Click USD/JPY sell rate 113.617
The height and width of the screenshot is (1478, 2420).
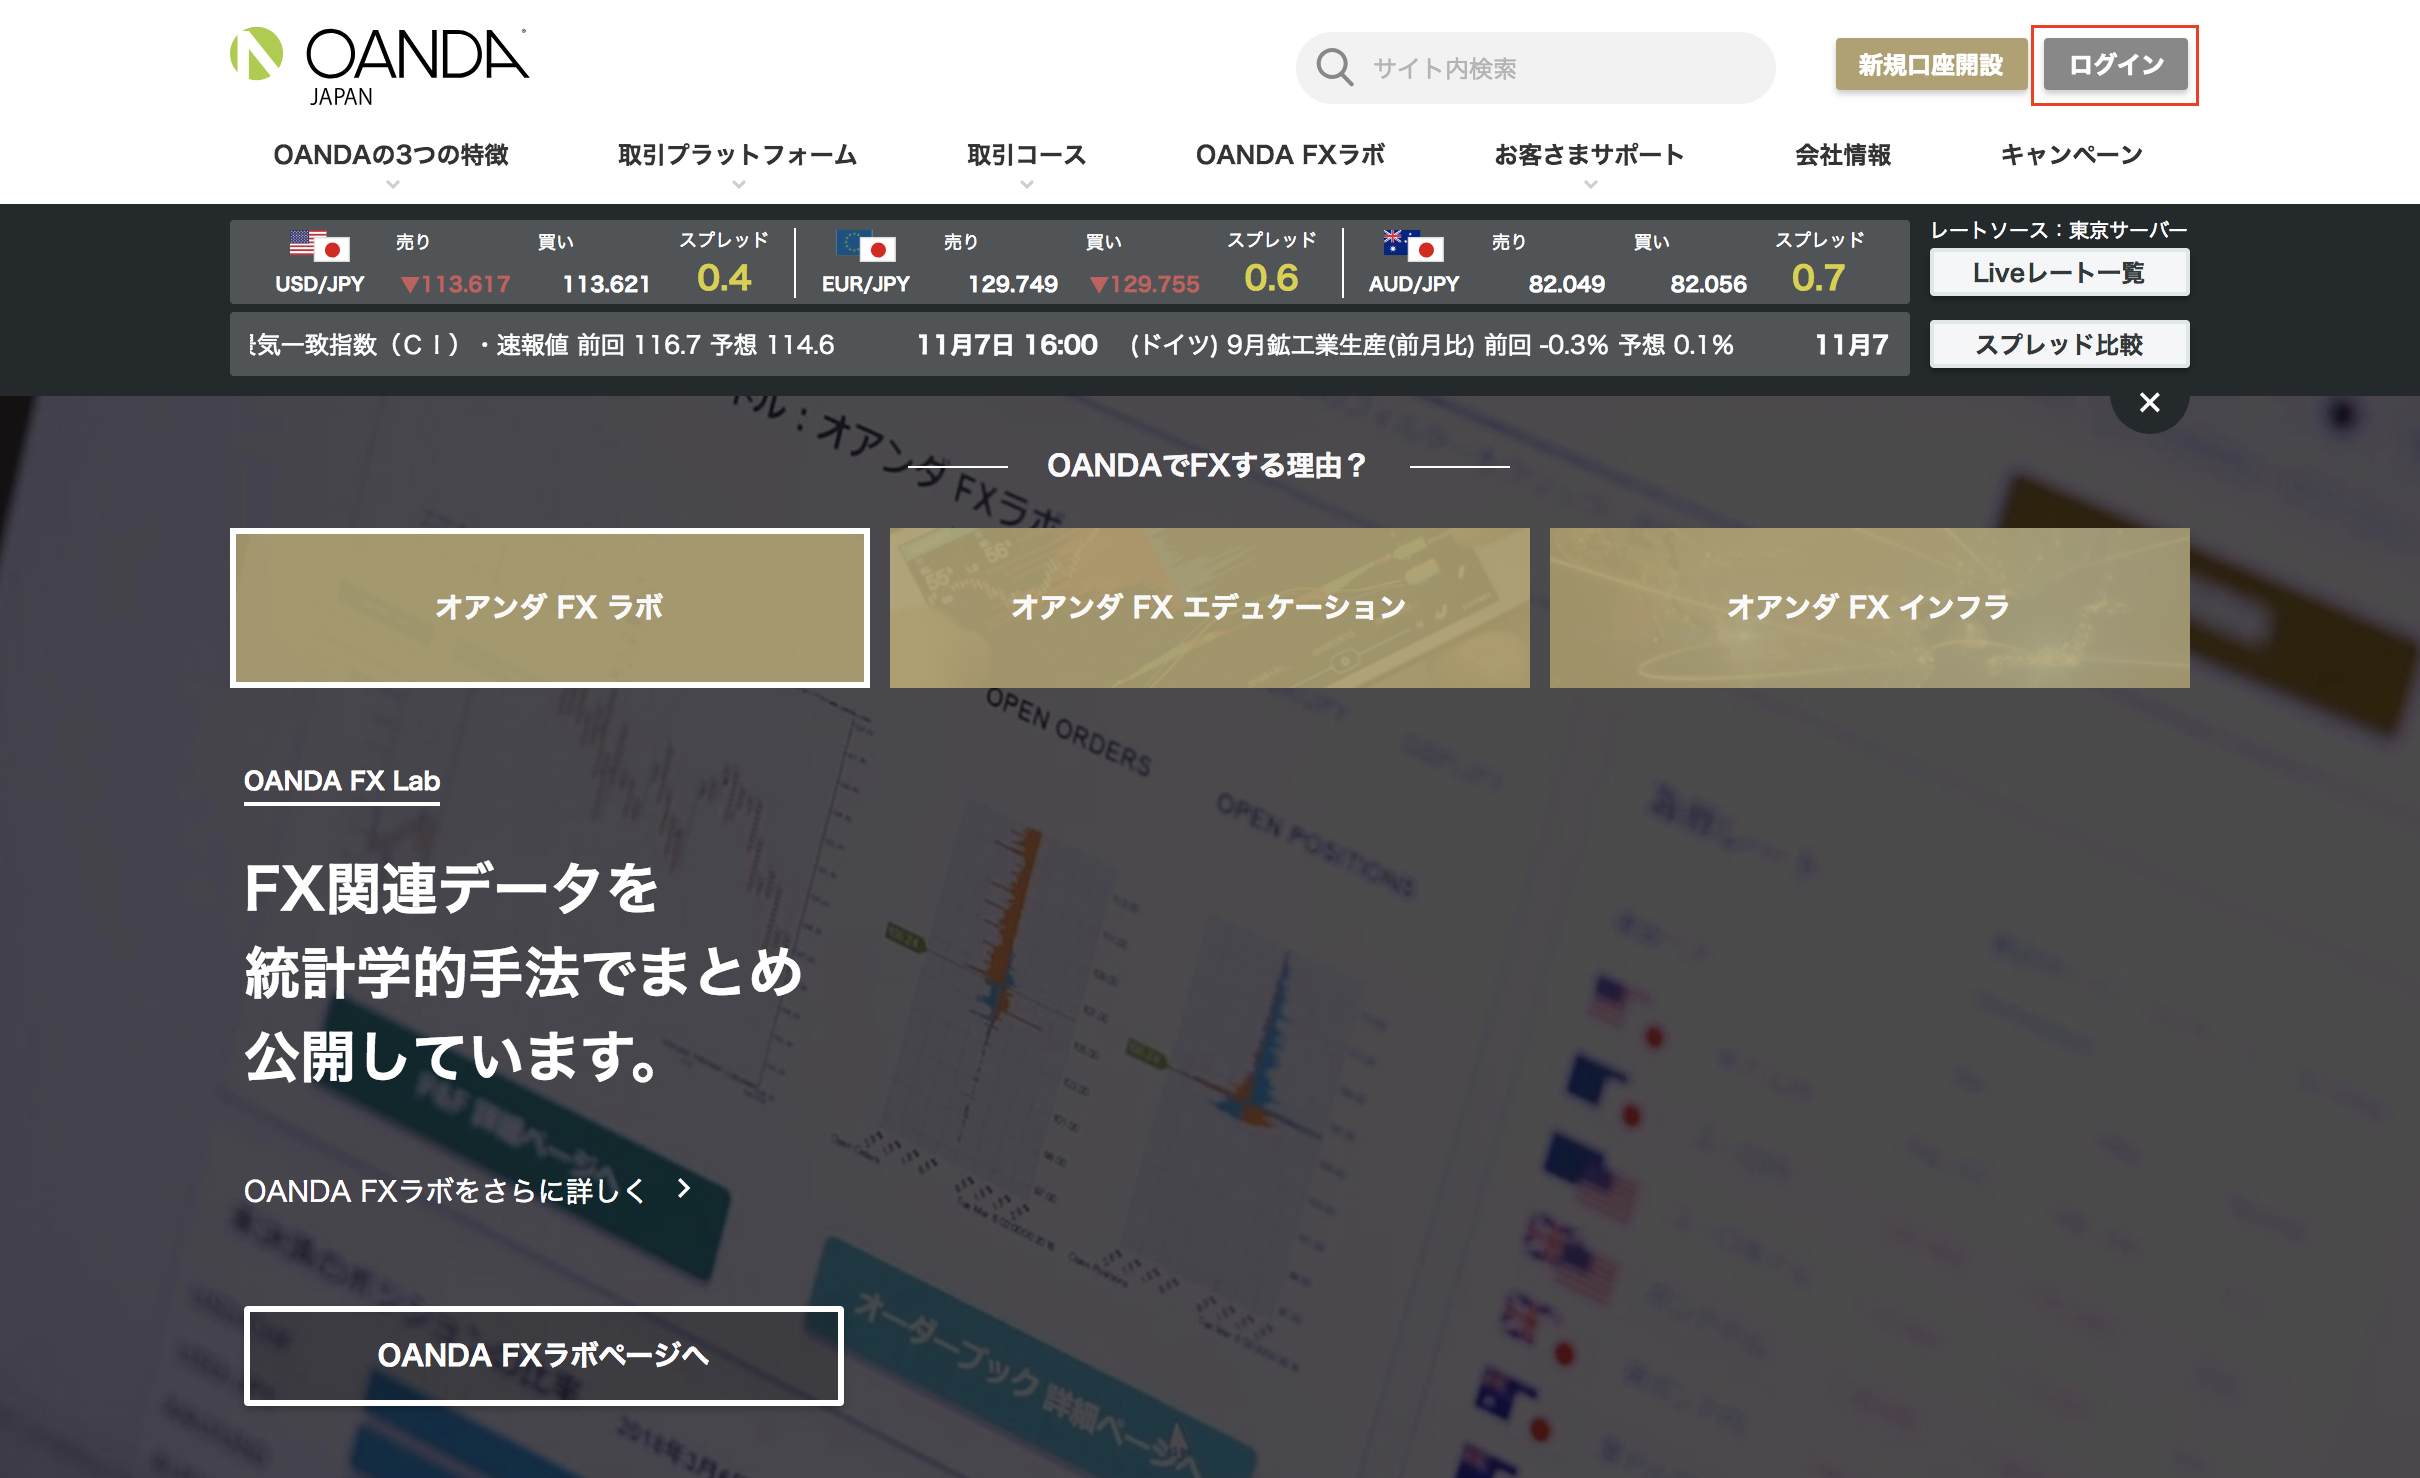456,284
